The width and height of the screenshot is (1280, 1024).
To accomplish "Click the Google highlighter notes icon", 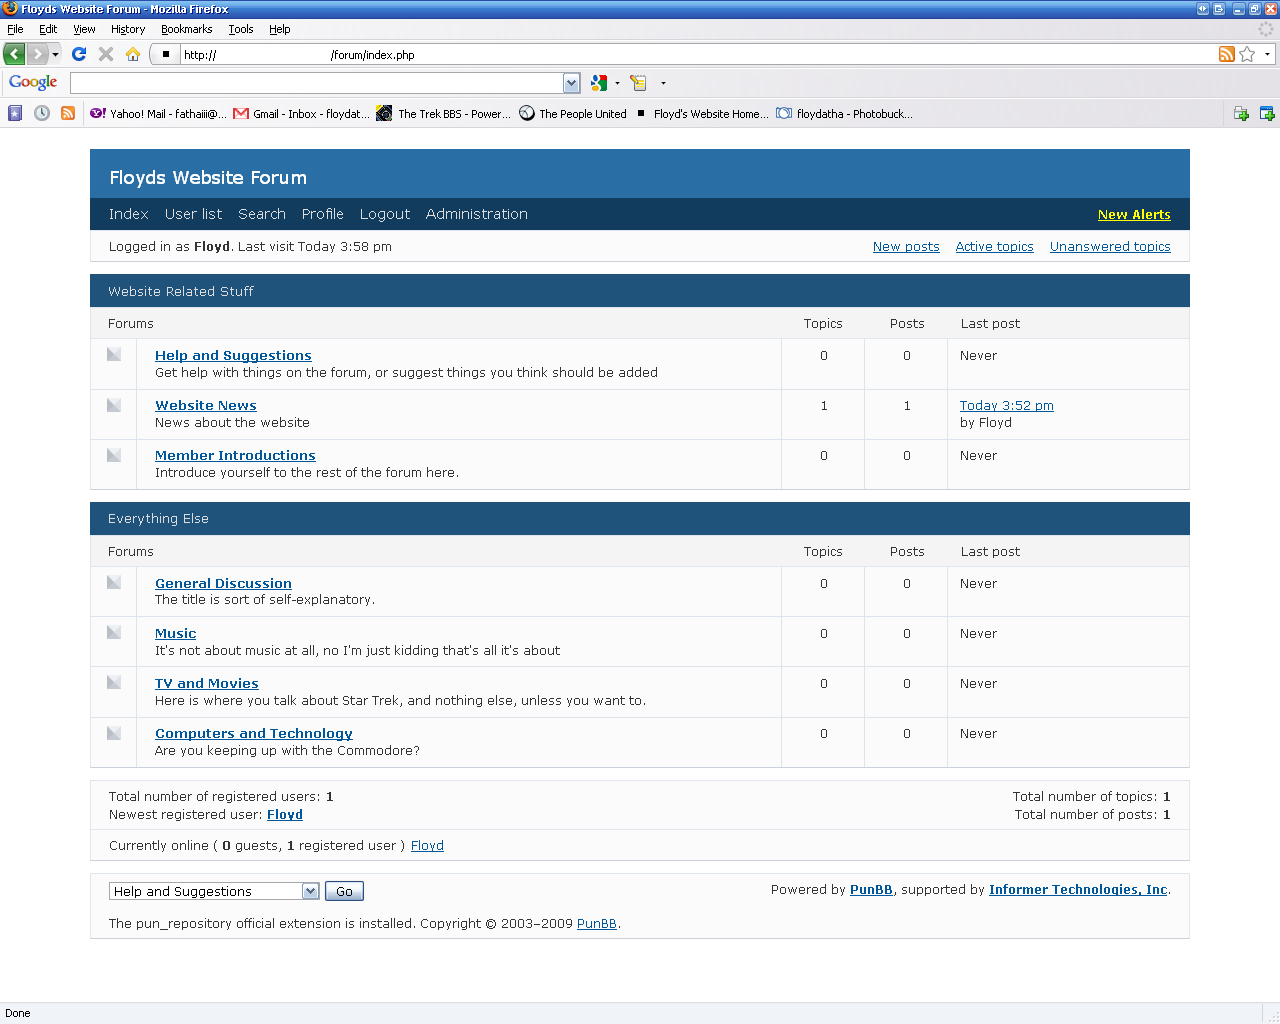I will (x=639, y=83).
